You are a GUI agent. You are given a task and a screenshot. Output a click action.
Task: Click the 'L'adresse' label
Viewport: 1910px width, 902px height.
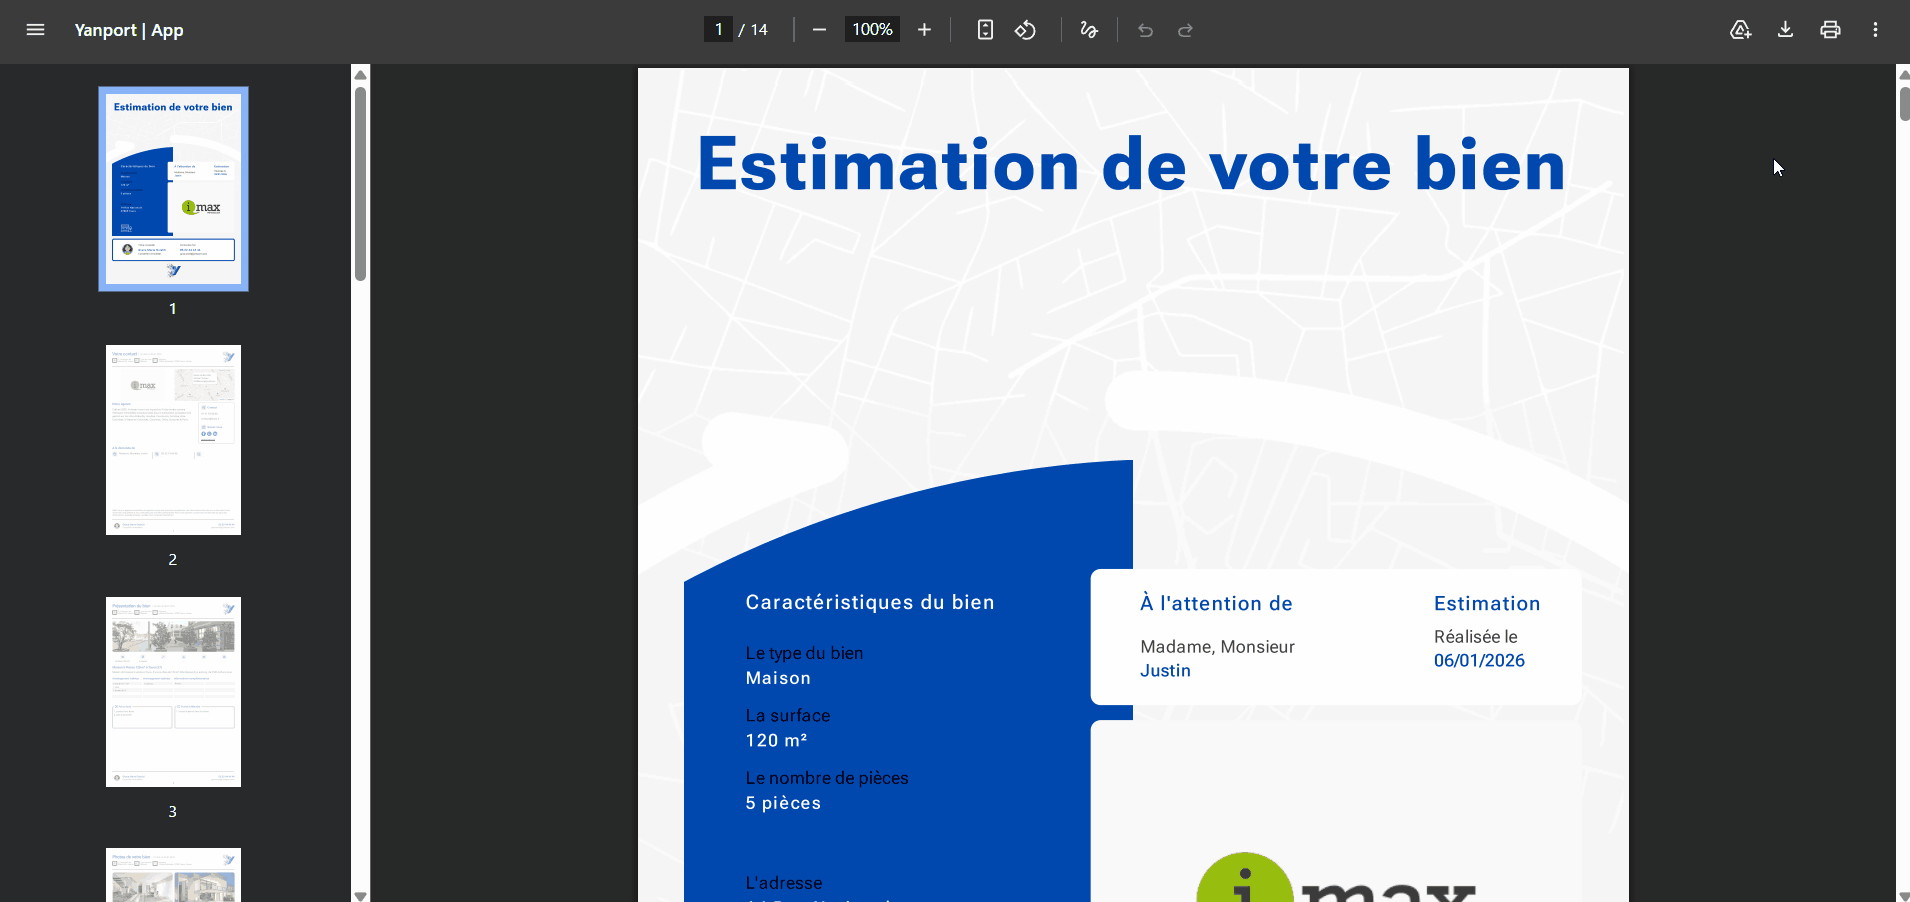point(784,883)
